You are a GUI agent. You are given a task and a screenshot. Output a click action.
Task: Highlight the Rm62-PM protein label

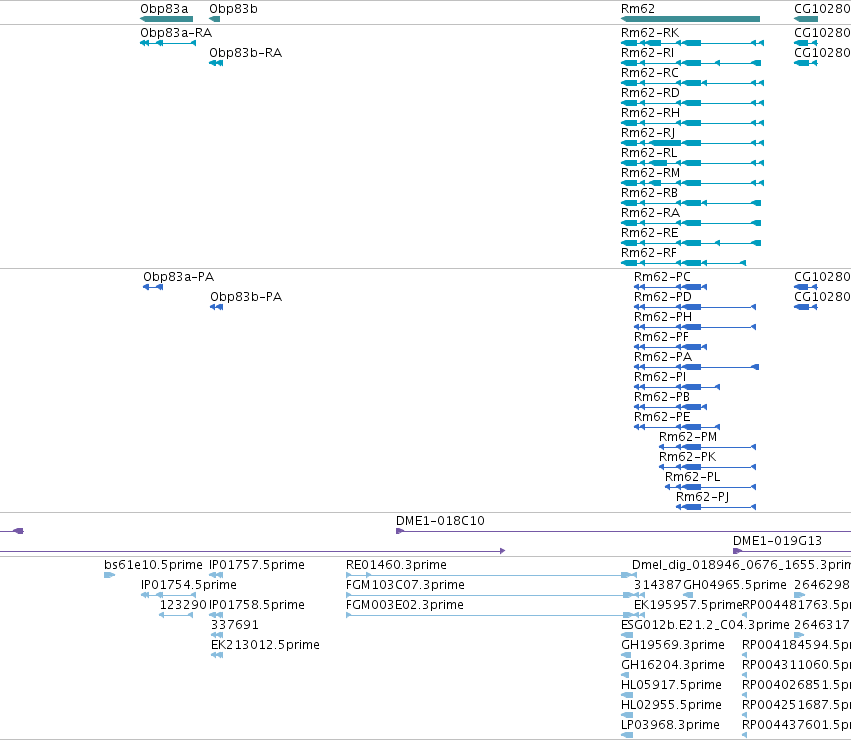click(x=688, y=437)
